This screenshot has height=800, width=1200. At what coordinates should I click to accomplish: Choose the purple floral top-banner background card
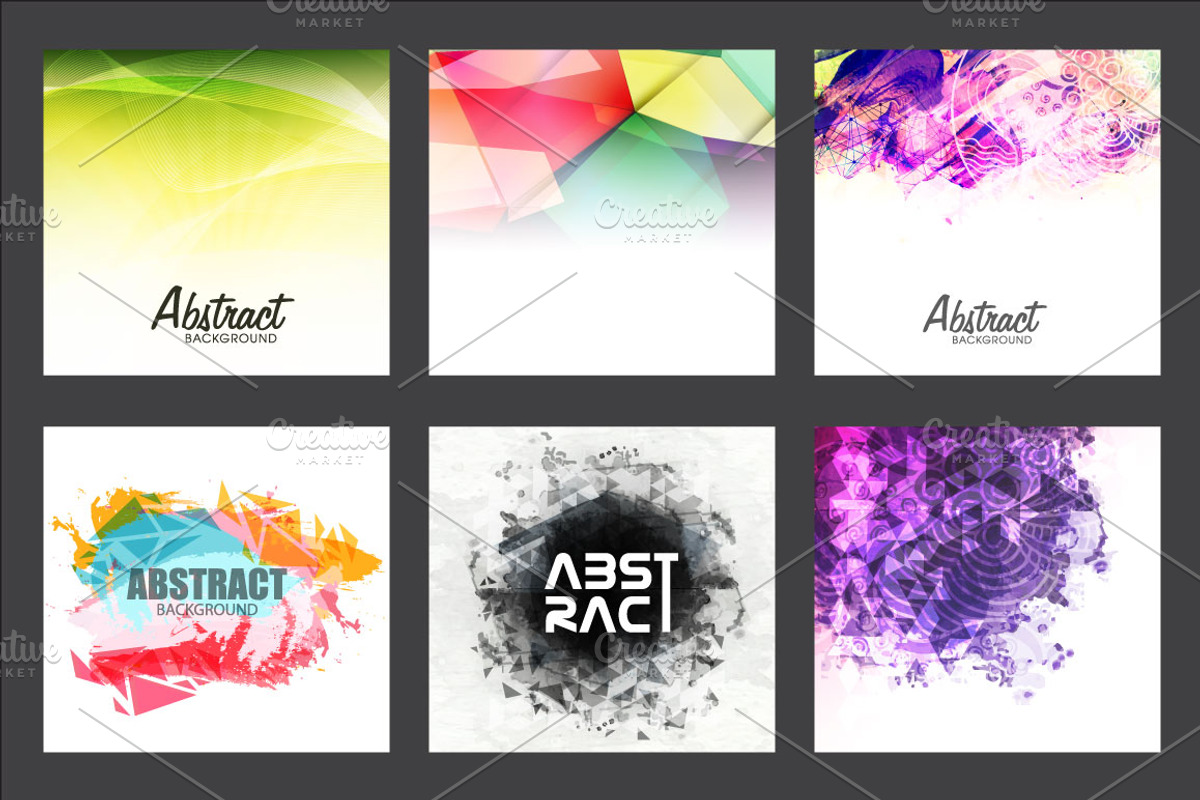[987, 212]
